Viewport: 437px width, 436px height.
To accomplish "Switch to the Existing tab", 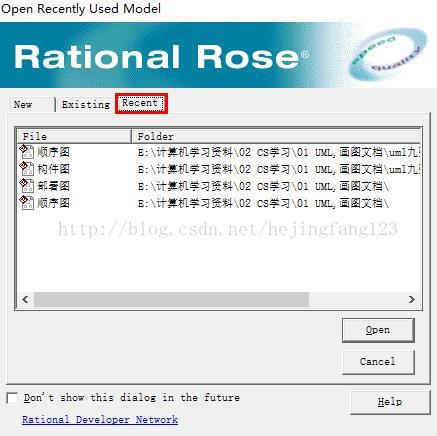I will [86, 105].
